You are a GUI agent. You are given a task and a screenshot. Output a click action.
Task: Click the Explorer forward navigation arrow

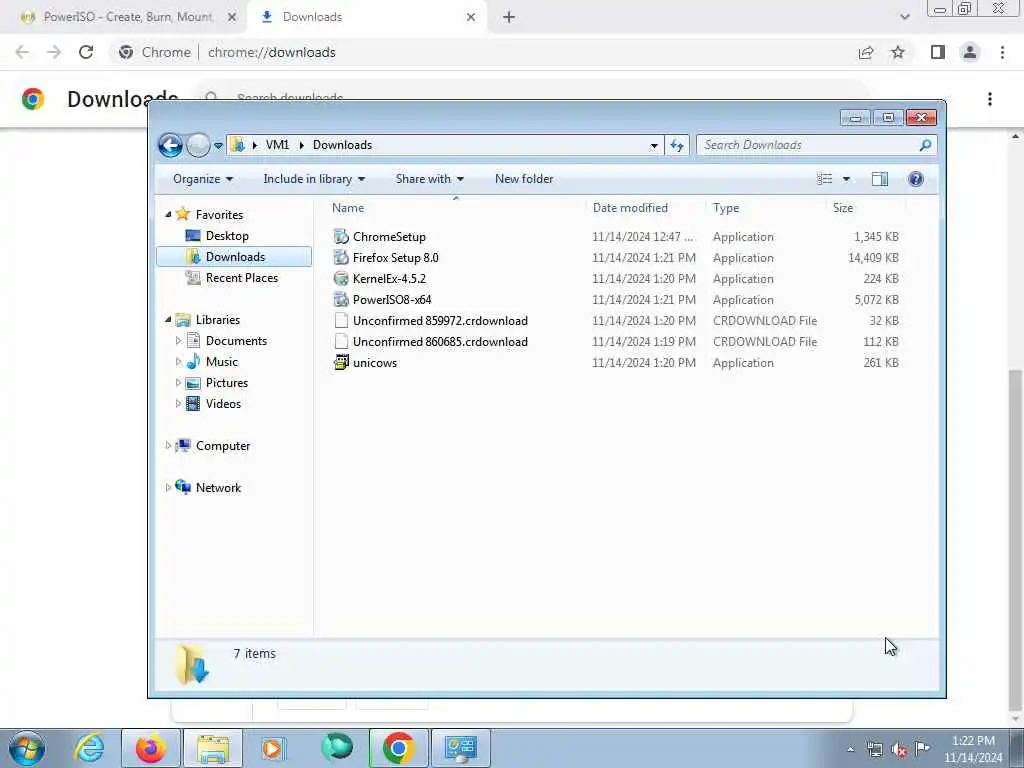(198, 145)
